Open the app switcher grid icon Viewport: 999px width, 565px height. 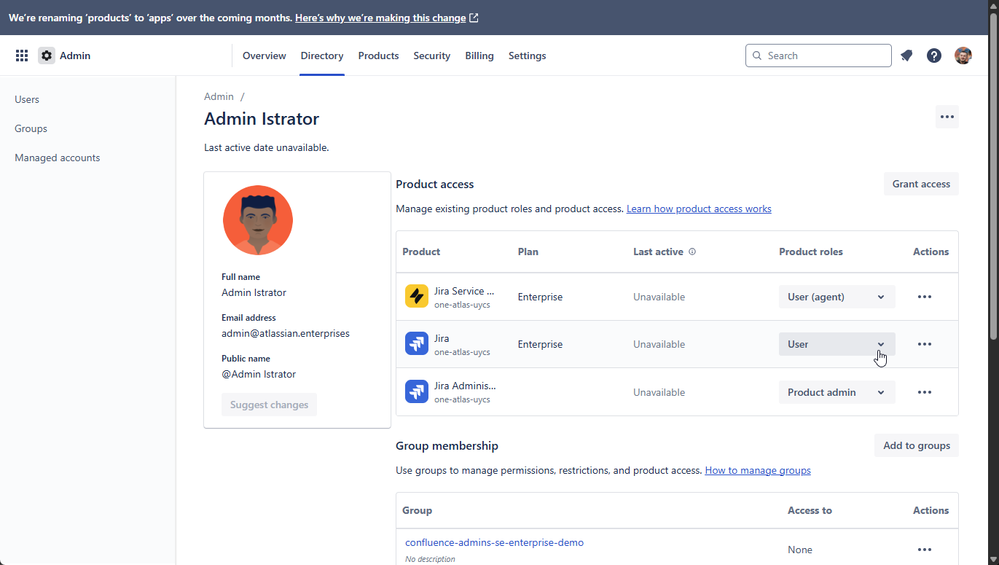coord(22,55)
